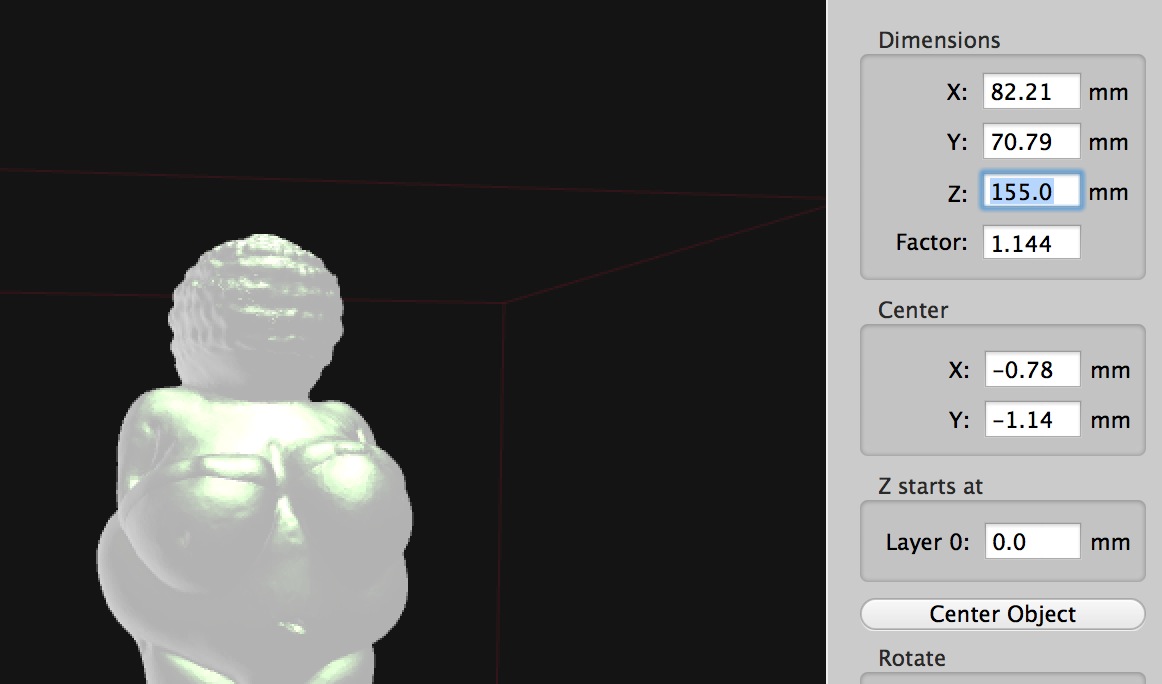Click the mm unit beside Z dimension

pyautogui.click(x=1108, y=192)
